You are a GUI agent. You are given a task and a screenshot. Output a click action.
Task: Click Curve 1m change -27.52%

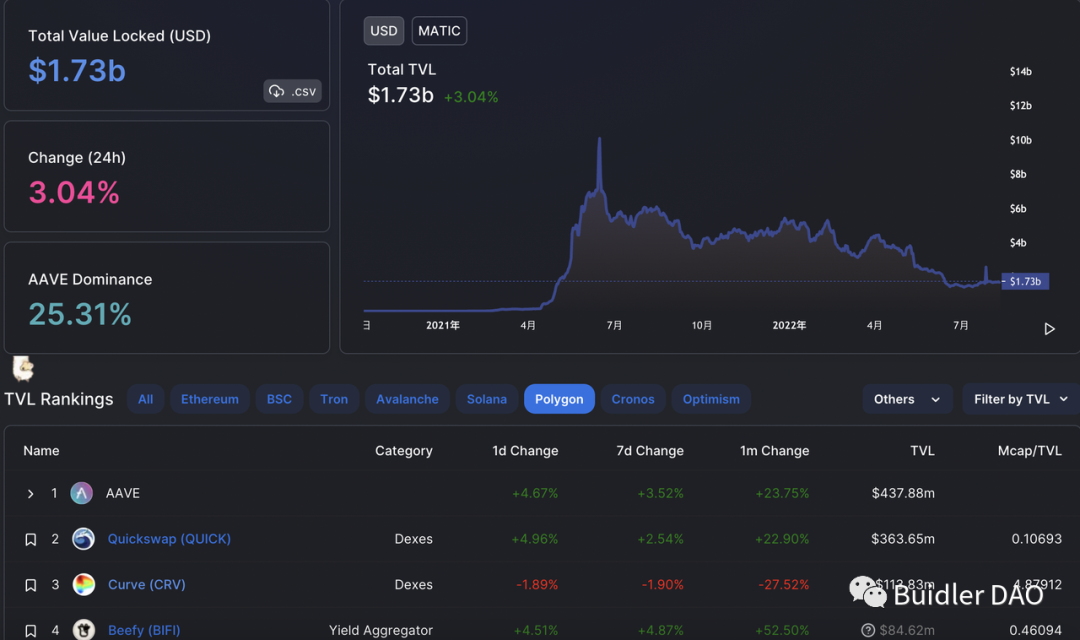(783, 584)
